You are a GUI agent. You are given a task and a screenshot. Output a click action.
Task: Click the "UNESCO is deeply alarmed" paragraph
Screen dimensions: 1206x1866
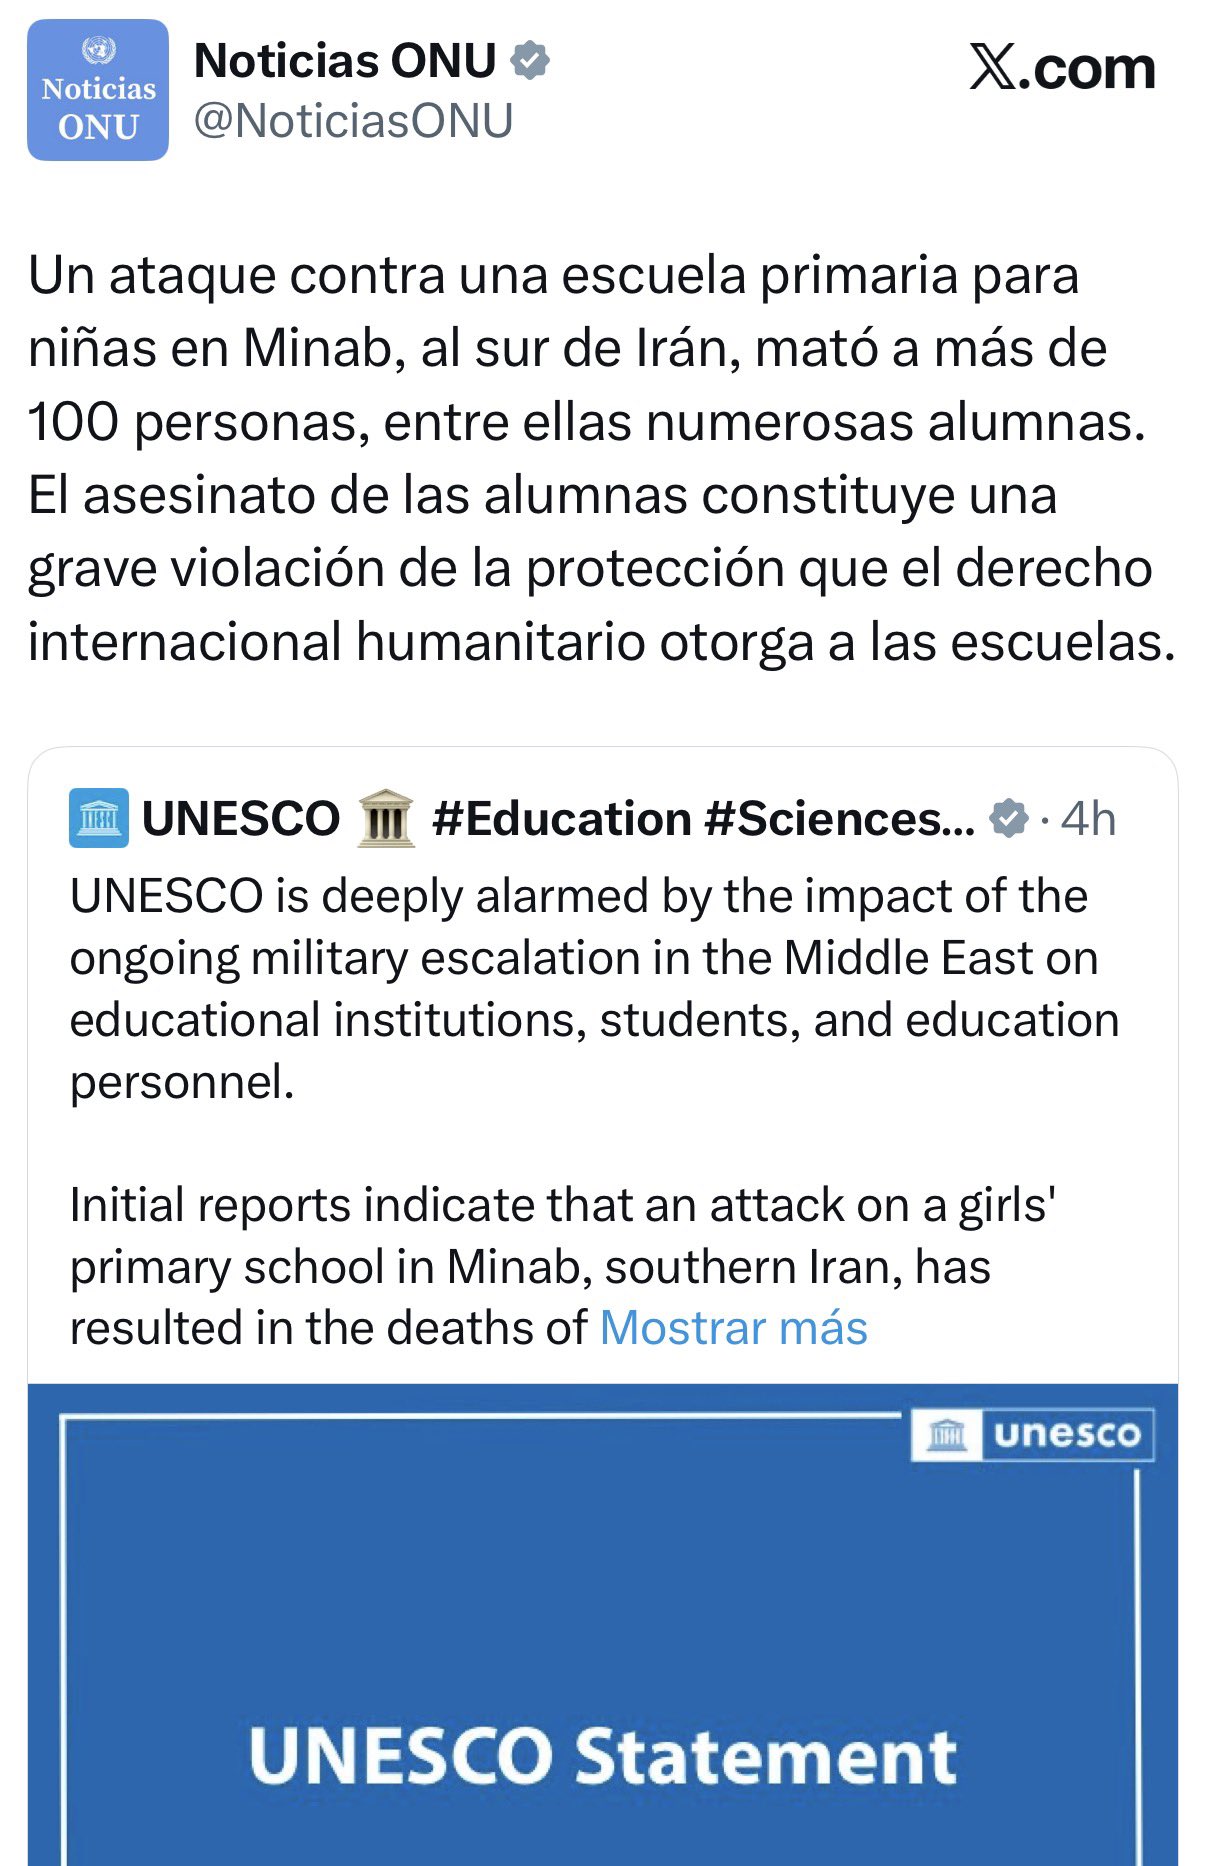[x=594, y=988]
